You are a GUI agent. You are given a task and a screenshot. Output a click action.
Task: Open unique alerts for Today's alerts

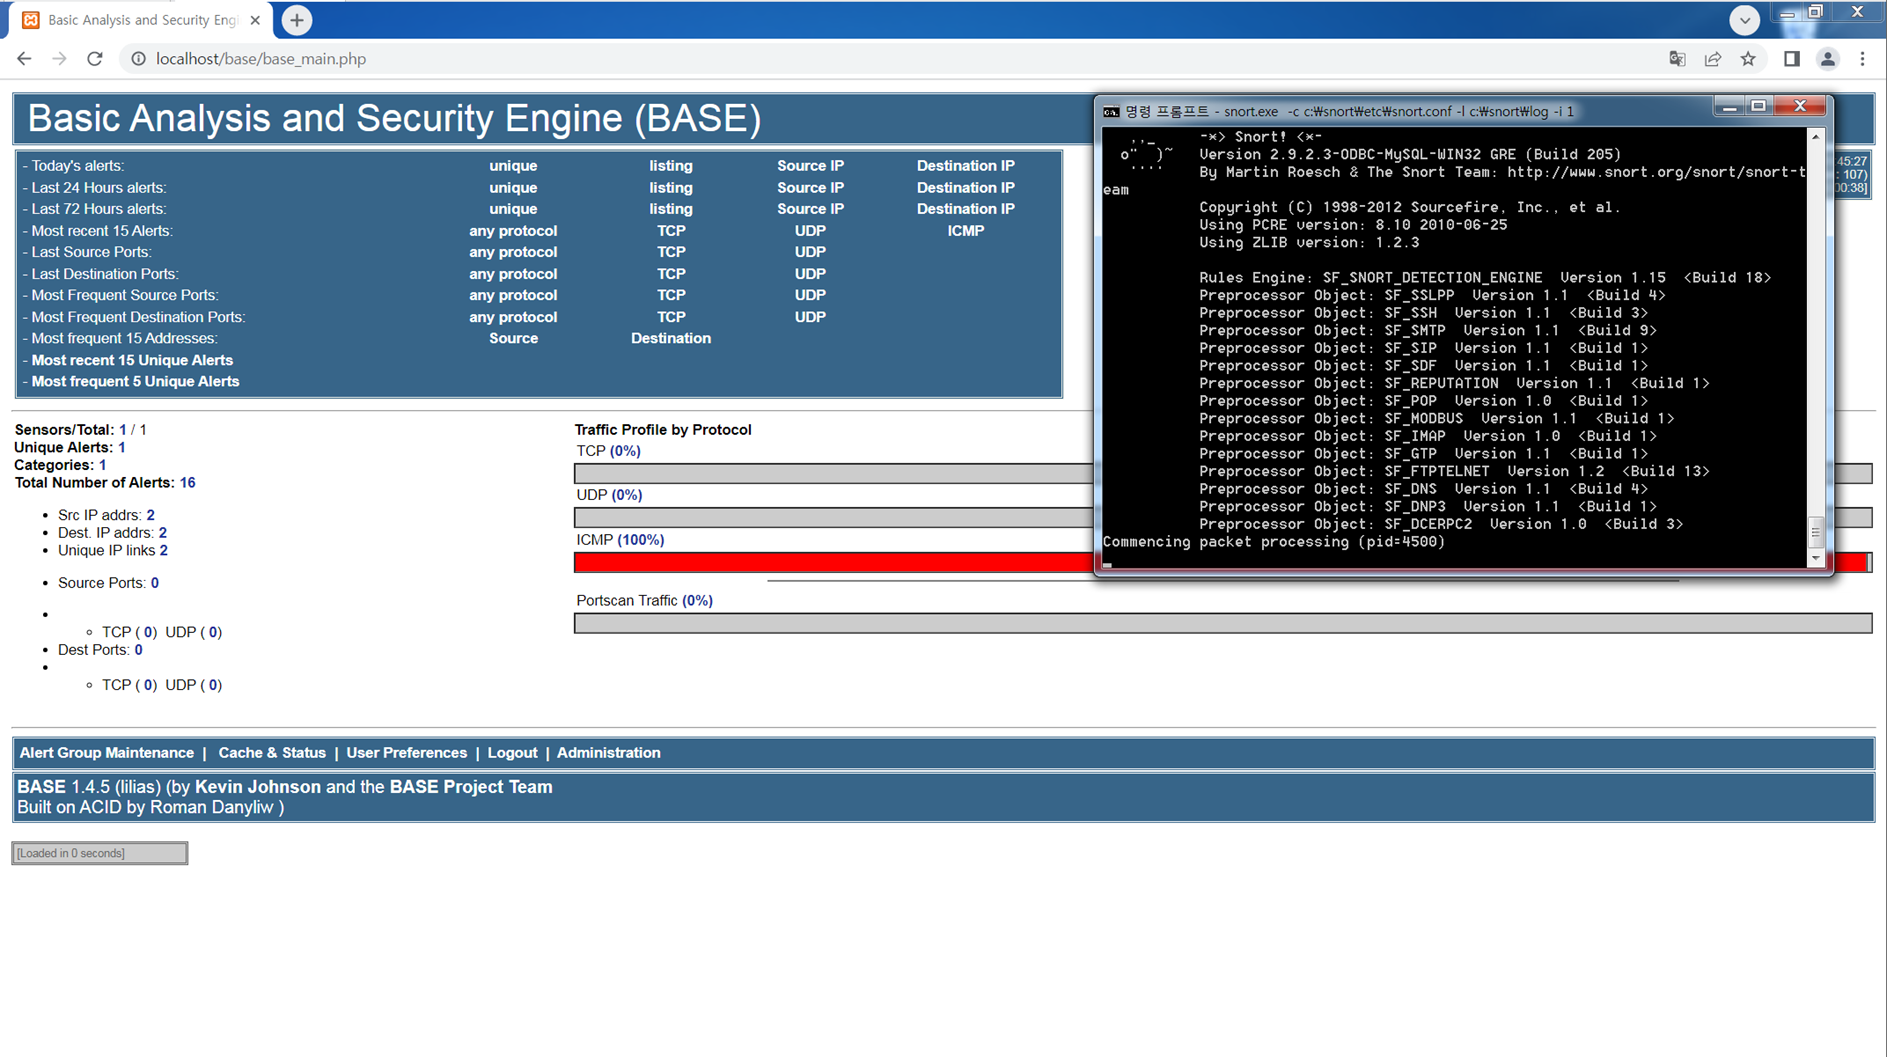click(x=513, y=166)
